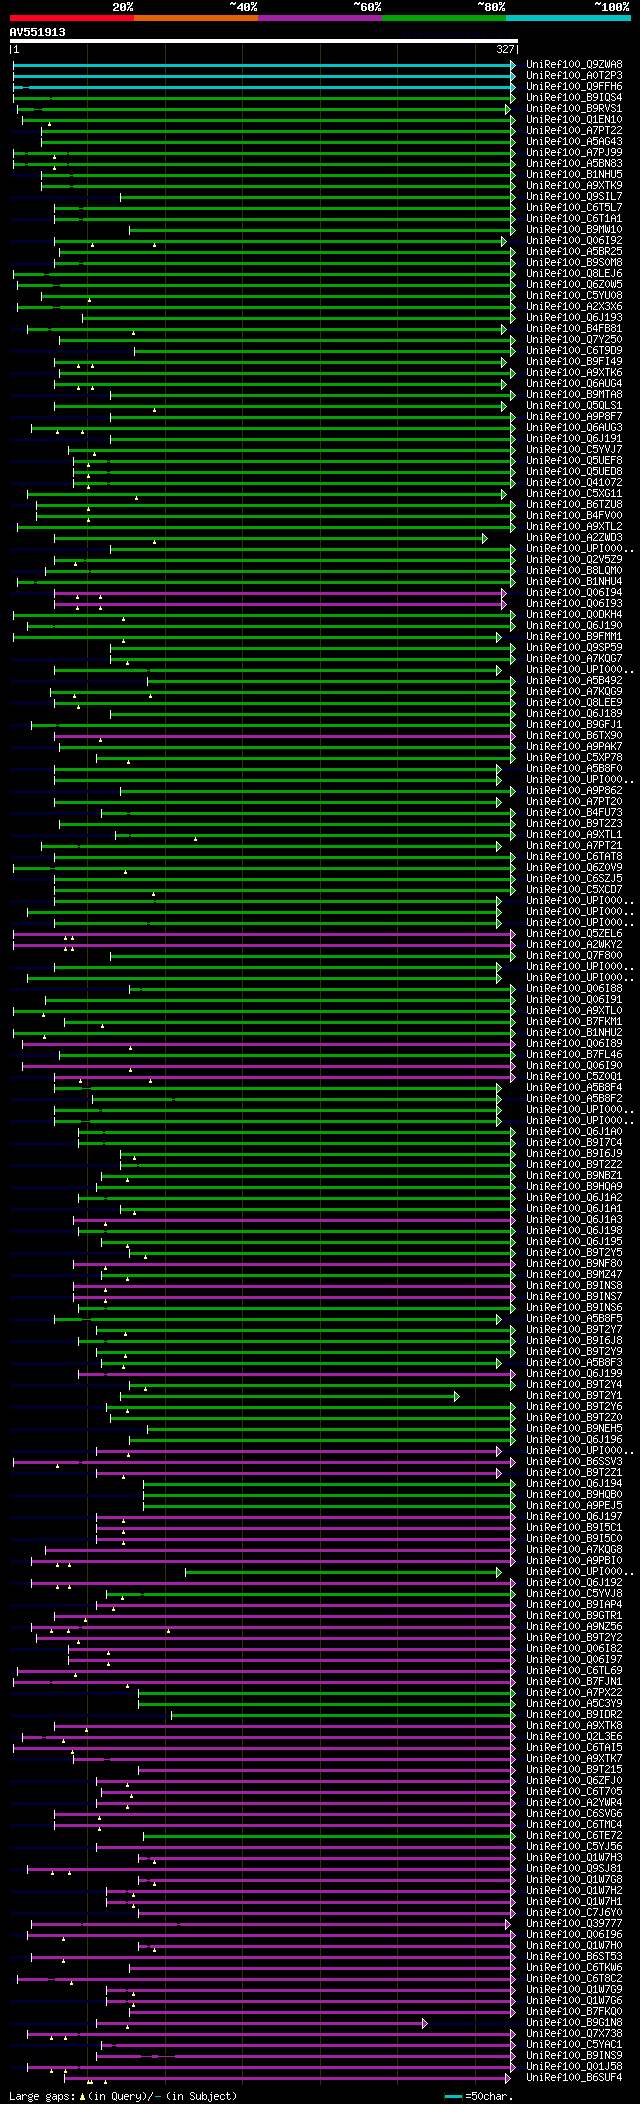
Task: Select hit UniRef100_Q06I88
Action: 574,989
